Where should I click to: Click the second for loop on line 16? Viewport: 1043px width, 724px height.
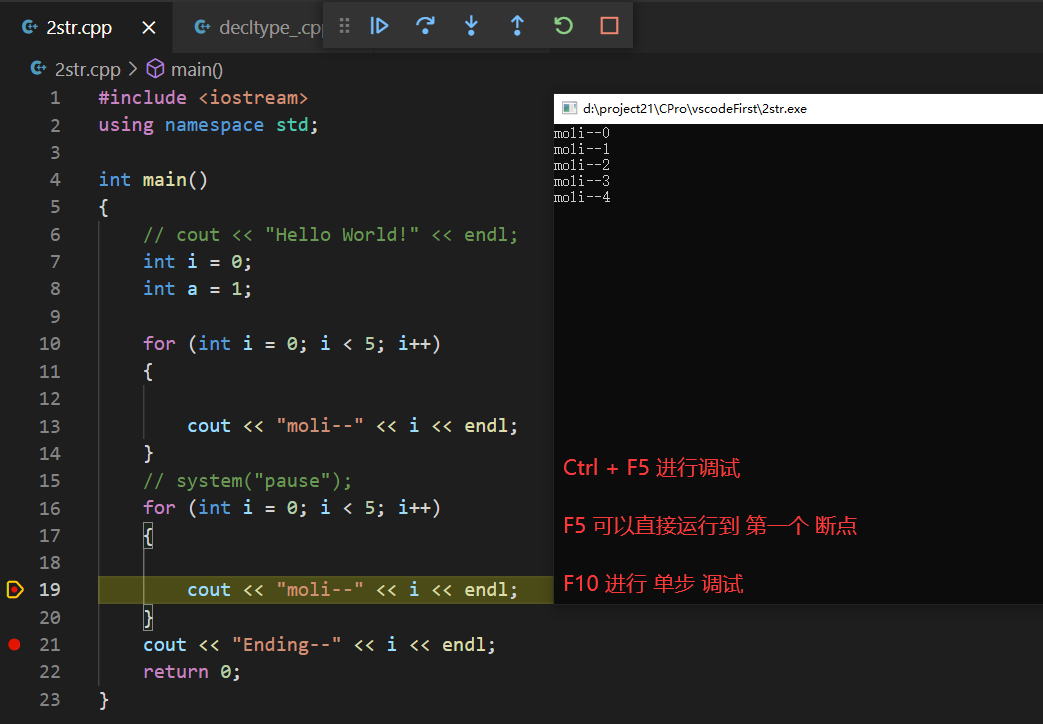point(291,508)
